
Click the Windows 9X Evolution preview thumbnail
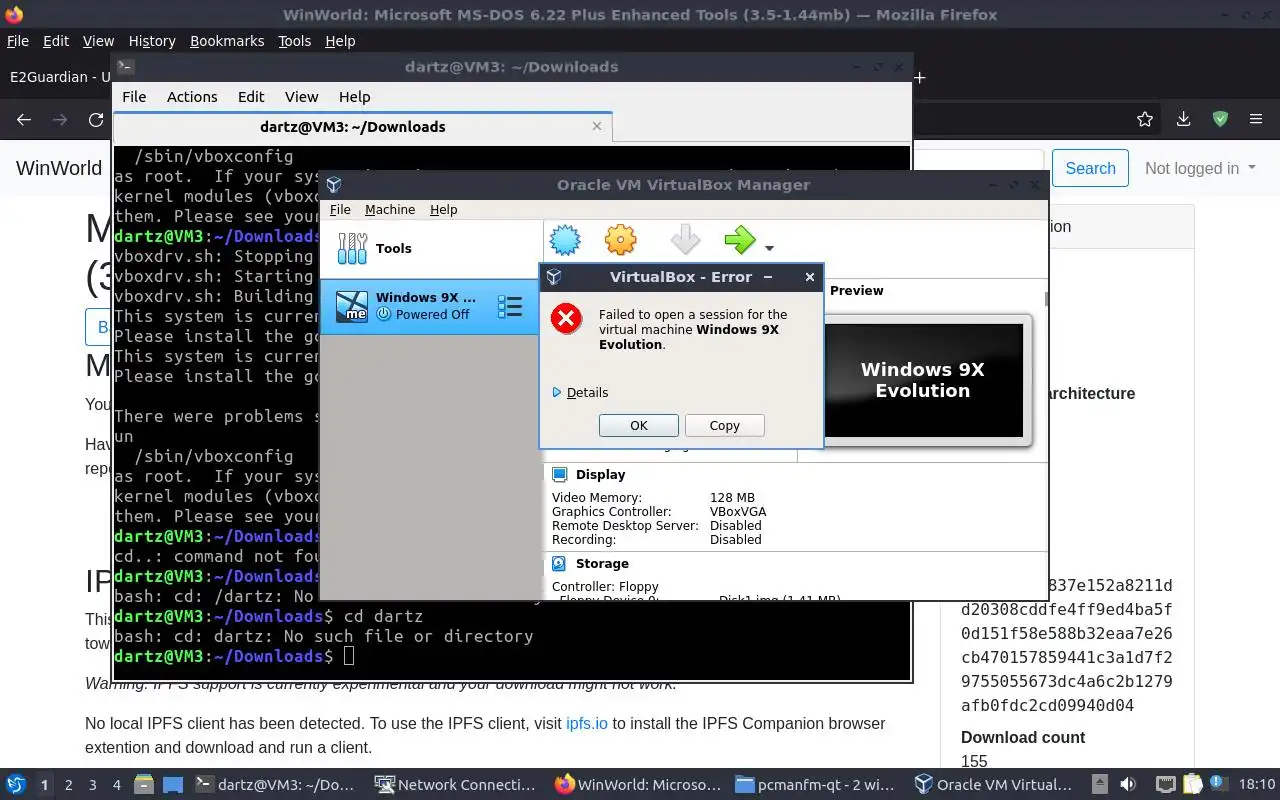(x=923, y=380)
